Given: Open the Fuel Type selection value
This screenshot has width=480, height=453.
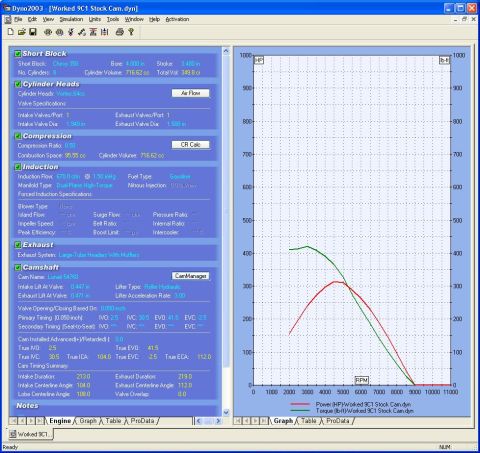Looking at the screenshot, I should click(180, 176).
